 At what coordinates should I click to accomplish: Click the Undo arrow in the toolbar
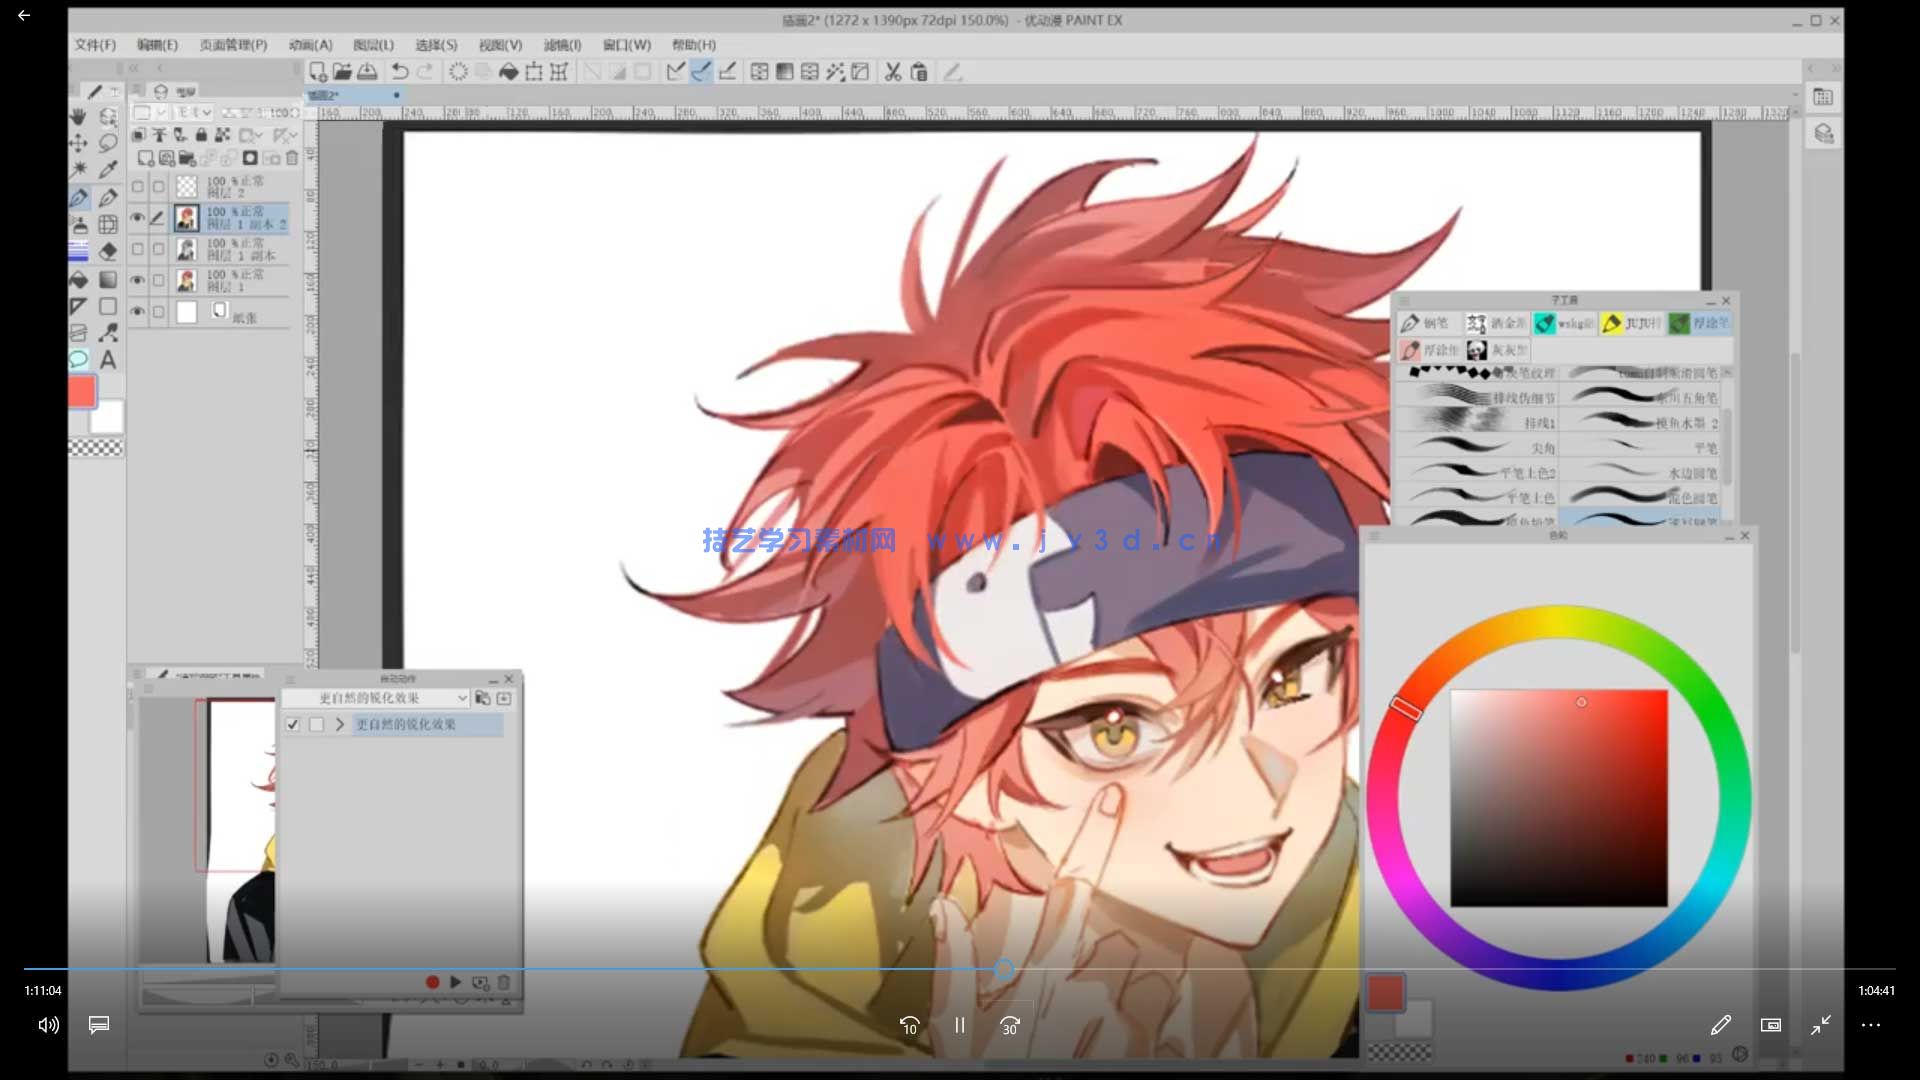coord(400,72)
